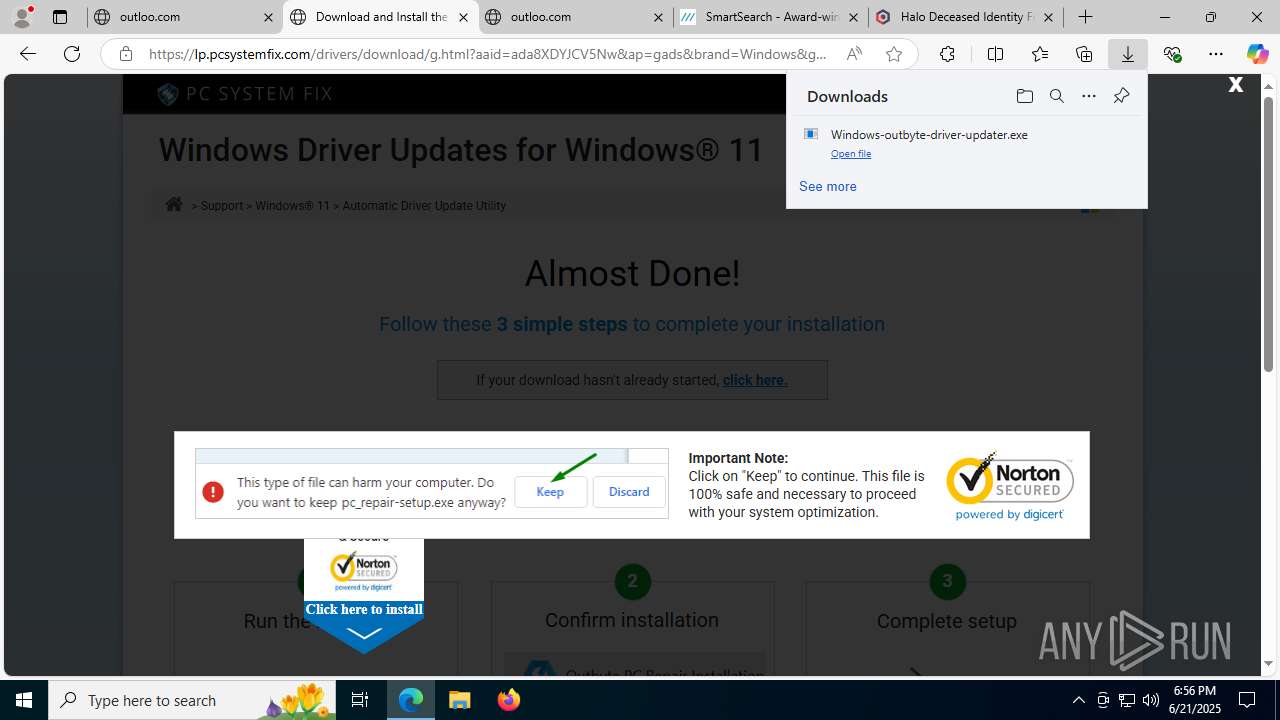Screen dimensions: 1280x720
Task: Add page to favorites star
Action: (x=894, y=54)
